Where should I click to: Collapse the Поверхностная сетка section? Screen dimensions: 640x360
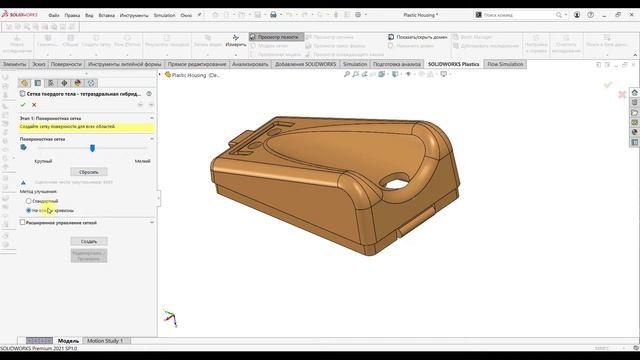coord(152,139)
